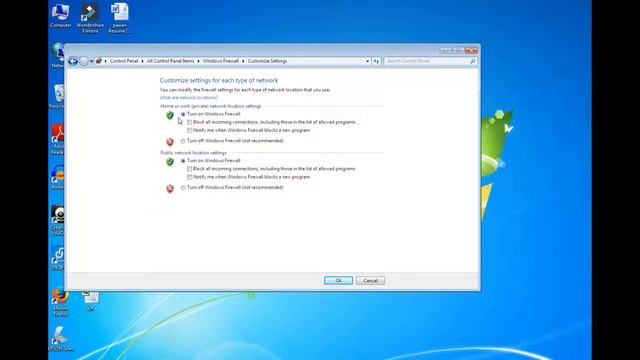Select Turn off Windows Firewall for public network
The image size is (640, 360).
pos(183,188)
